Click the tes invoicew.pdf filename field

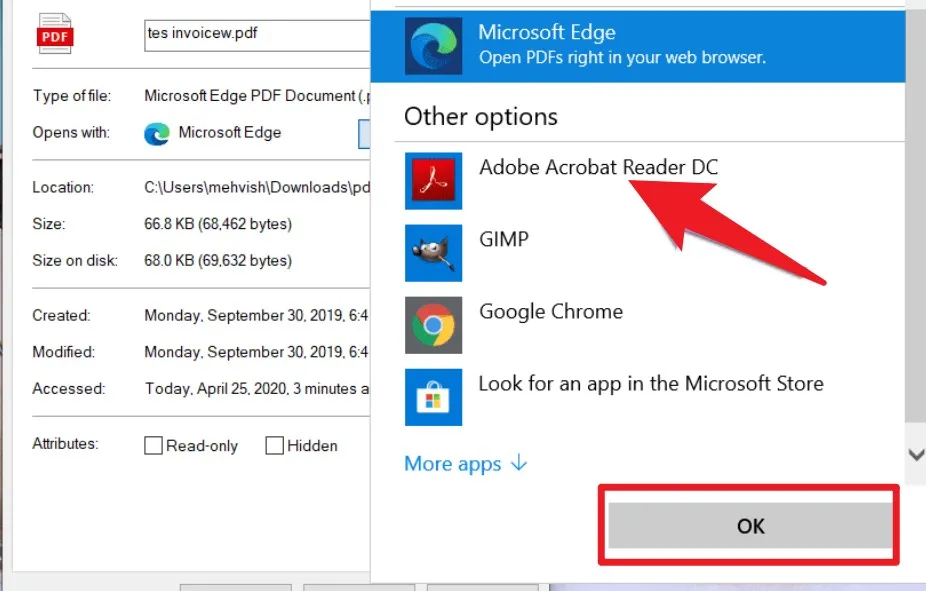click(x=257, y=35)
